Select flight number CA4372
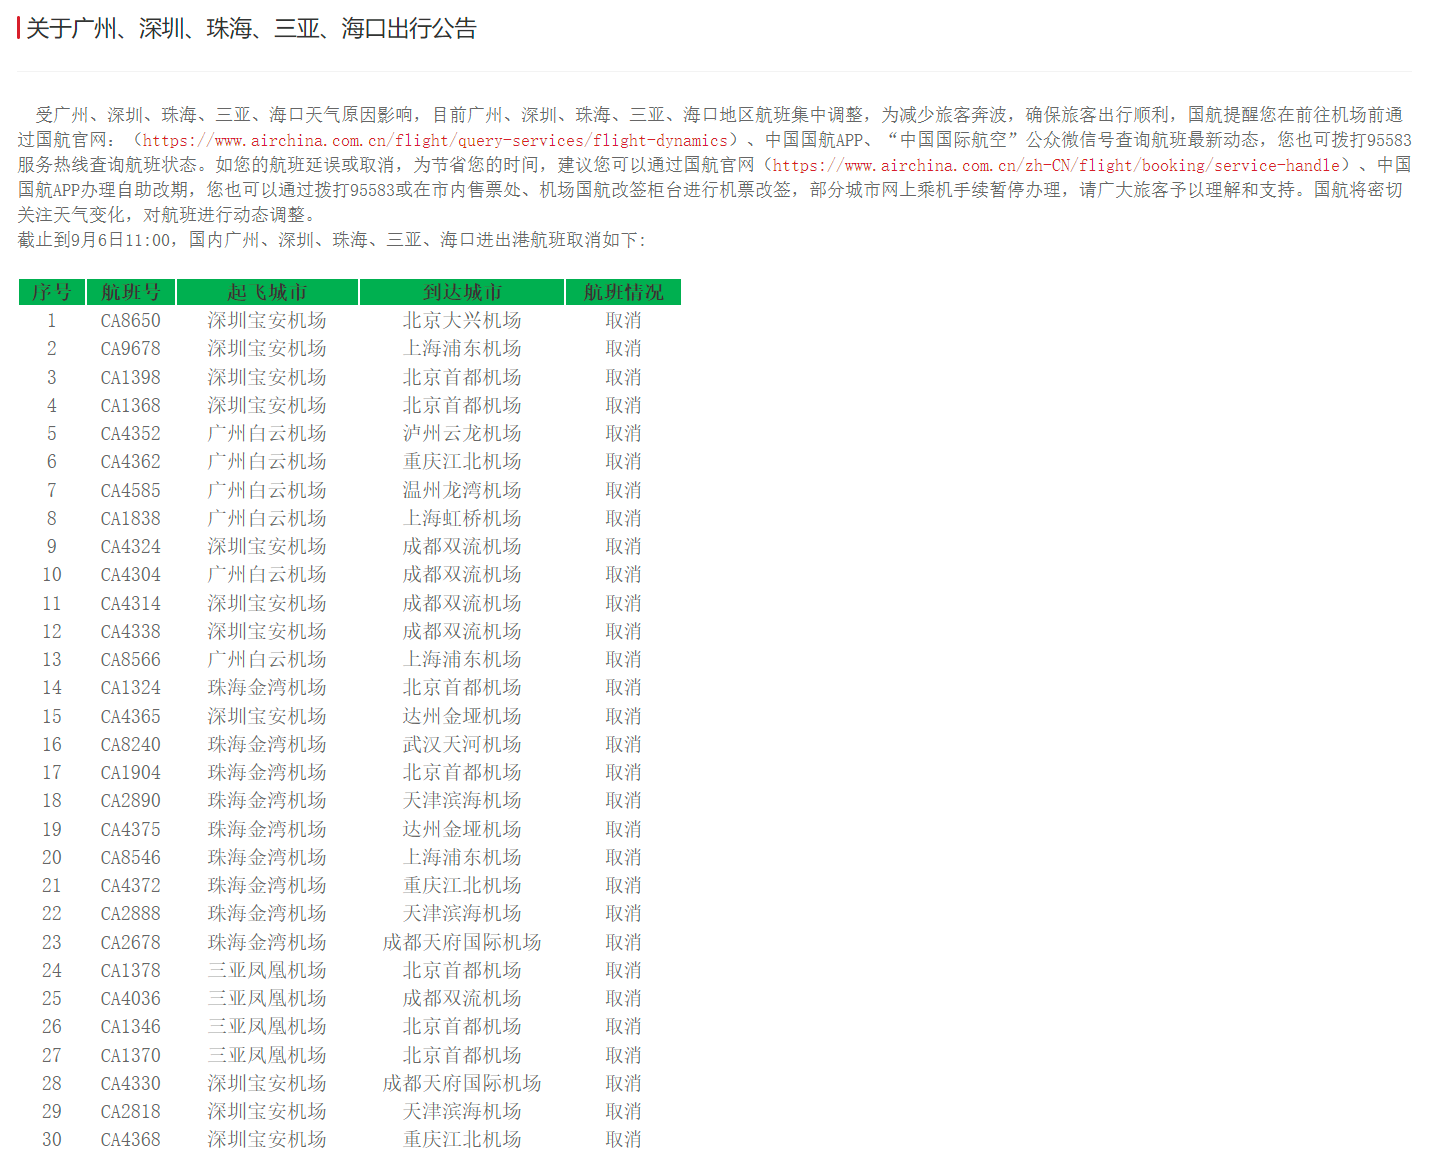The height and width of the screenshot is (1155, 1441). pos(131,886)
